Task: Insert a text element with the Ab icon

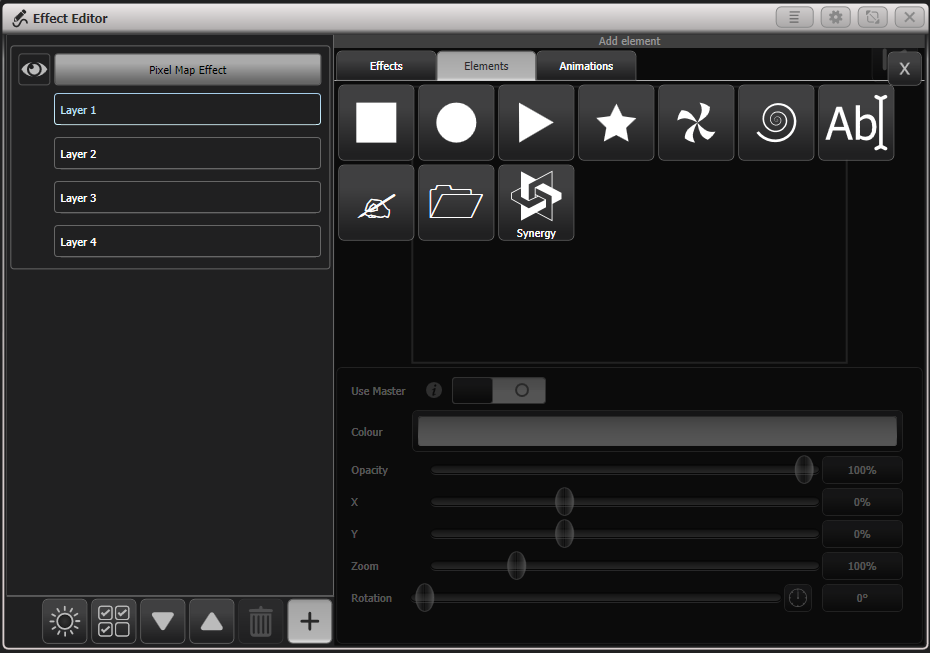Action: 855,122
